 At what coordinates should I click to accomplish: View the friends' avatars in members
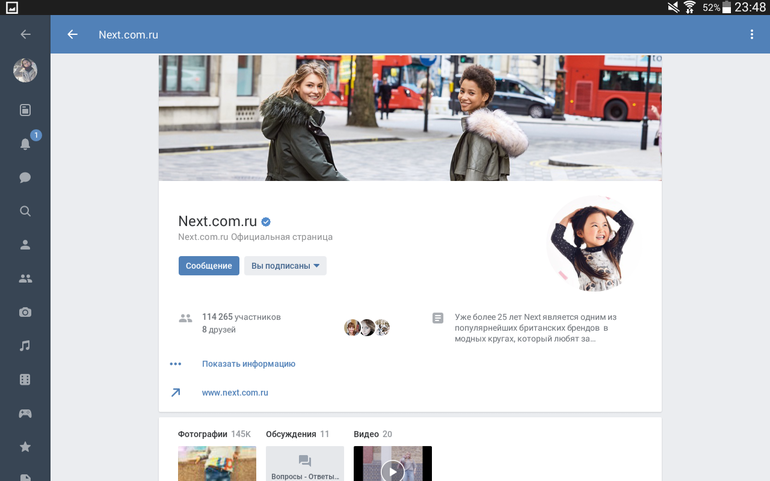point(367,327)
